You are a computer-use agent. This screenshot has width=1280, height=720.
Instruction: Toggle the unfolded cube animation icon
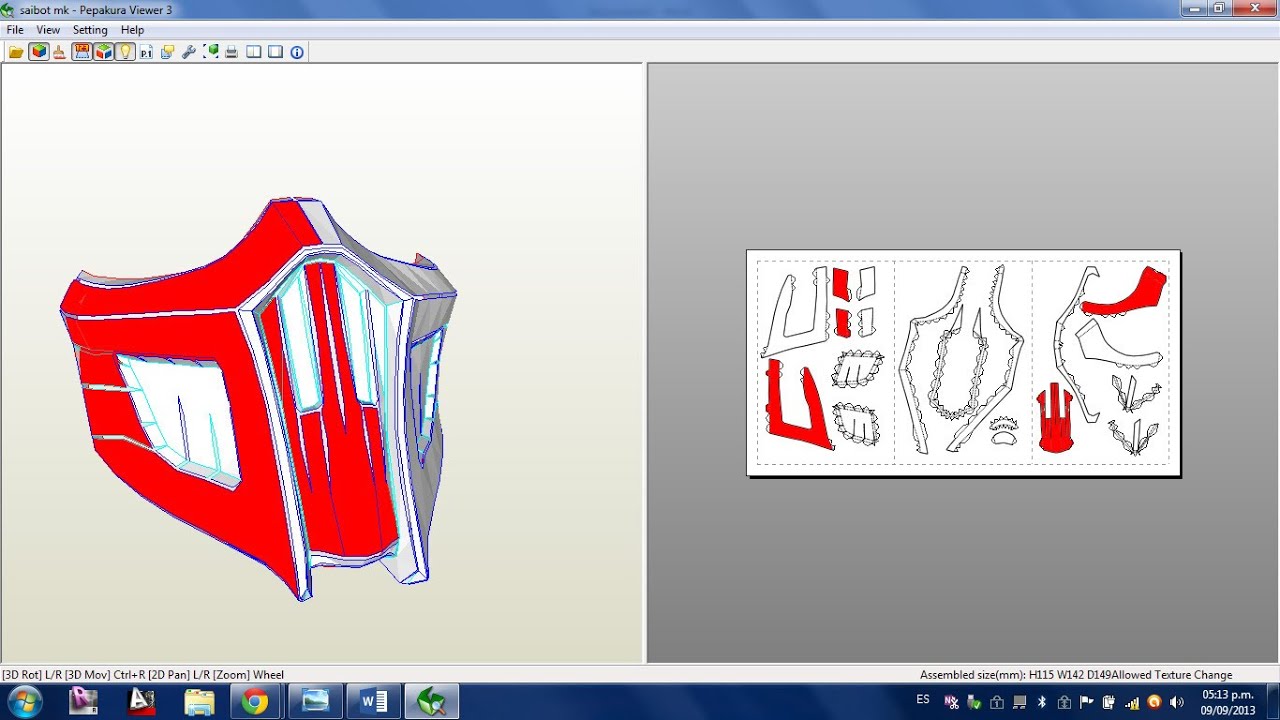click(104, 52)
